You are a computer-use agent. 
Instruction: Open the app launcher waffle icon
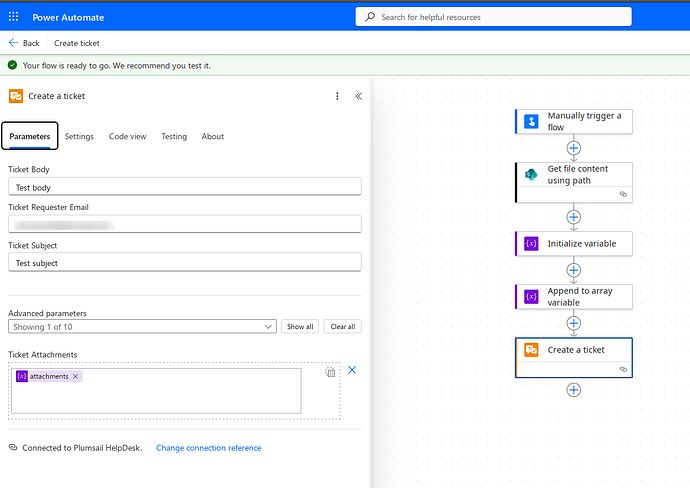click(13, 17)
